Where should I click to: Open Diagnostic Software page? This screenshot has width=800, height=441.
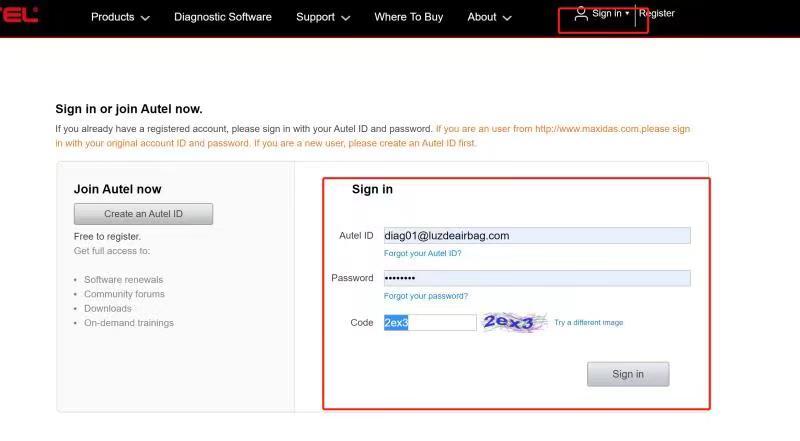(222, 17)
